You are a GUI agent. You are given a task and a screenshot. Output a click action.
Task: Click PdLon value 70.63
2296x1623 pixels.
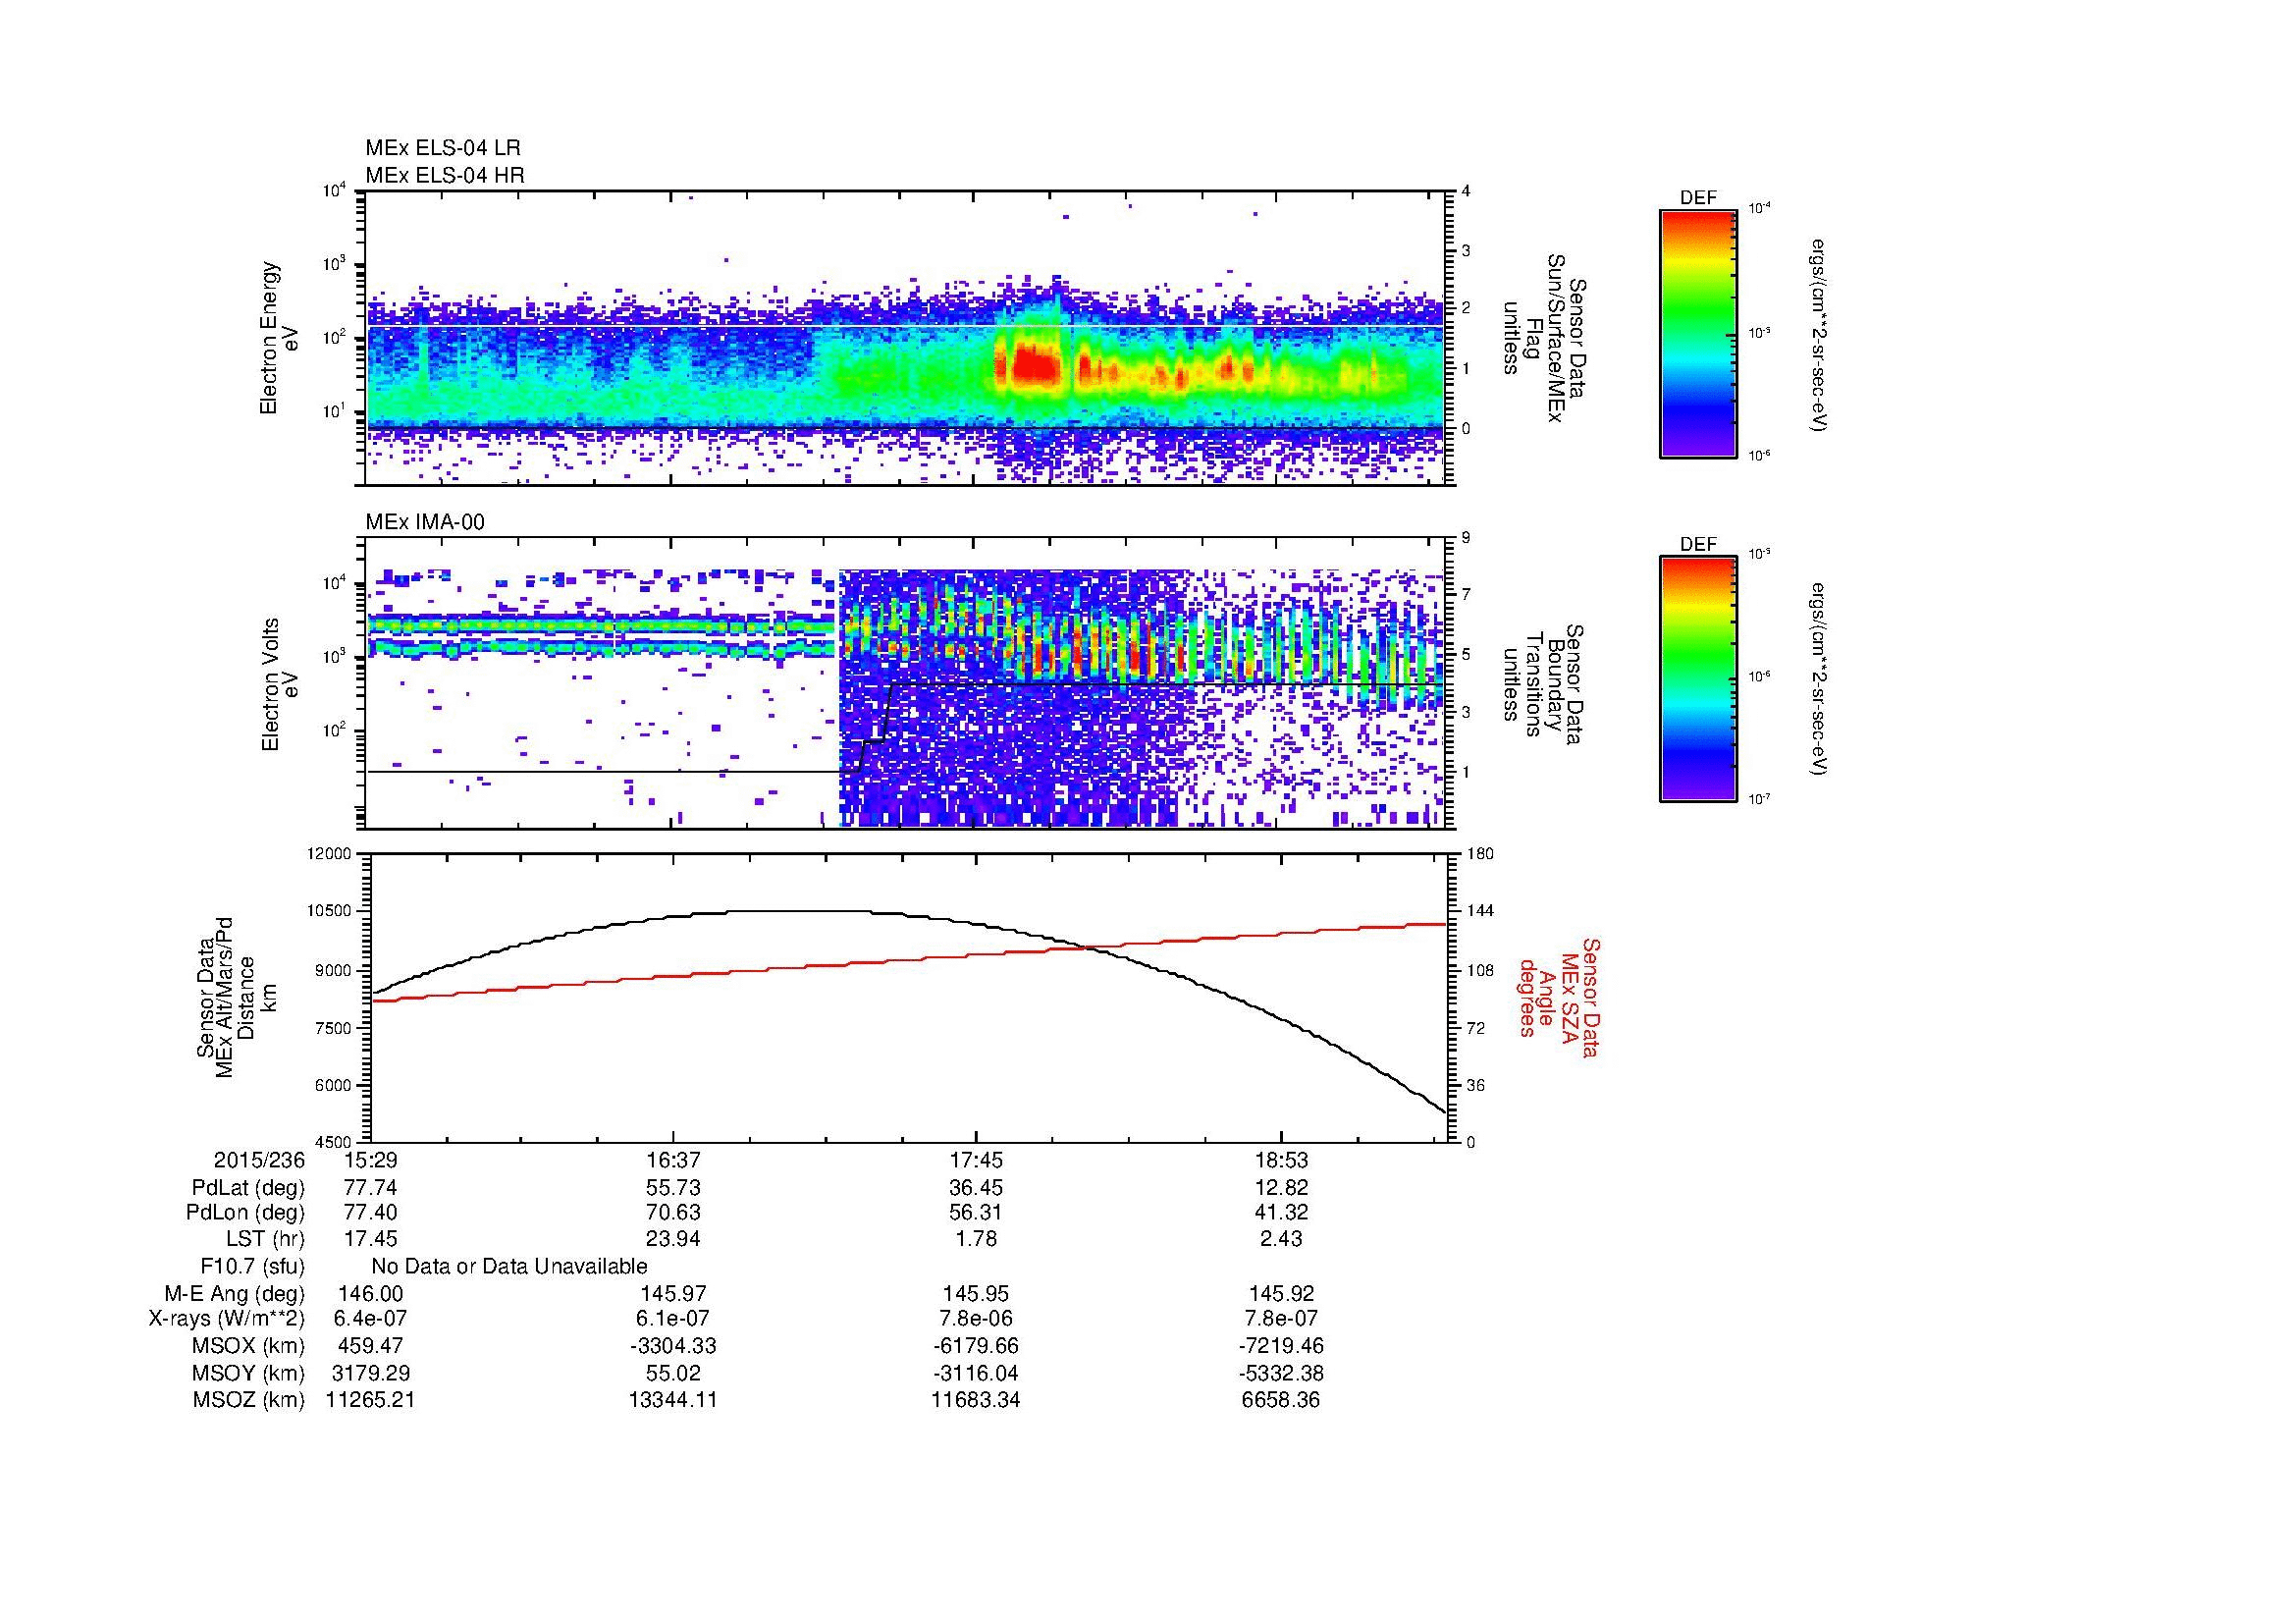[x=673, y=1213]
